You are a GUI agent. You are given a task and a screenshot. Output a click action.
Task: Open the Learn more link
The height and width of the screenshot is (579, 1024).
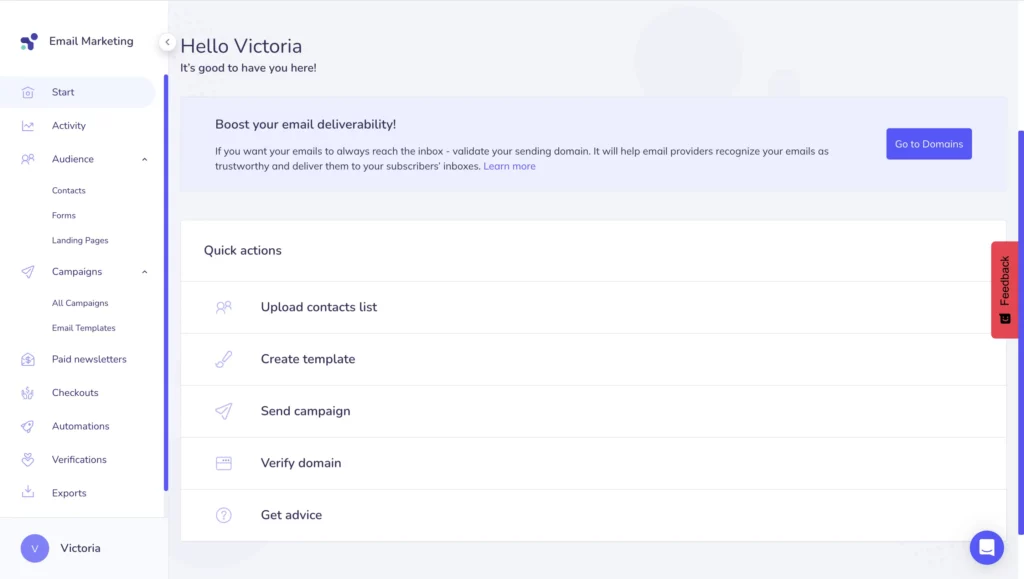[509, 166]
